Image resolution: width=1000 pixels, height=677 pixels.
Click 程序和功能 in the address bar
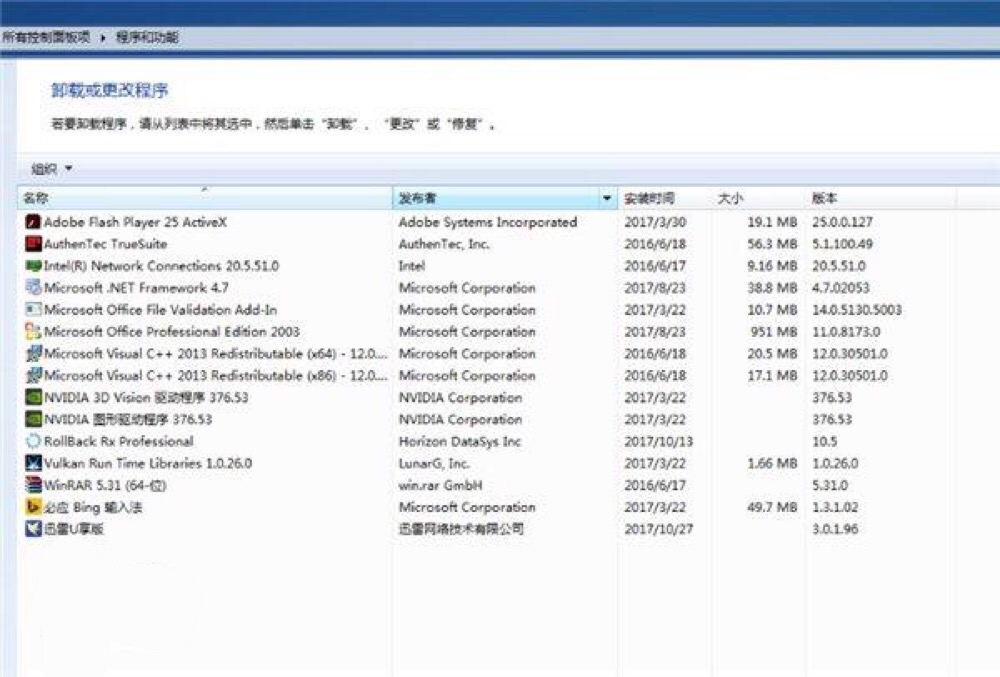pyautogui.click(x=147, y=37)
